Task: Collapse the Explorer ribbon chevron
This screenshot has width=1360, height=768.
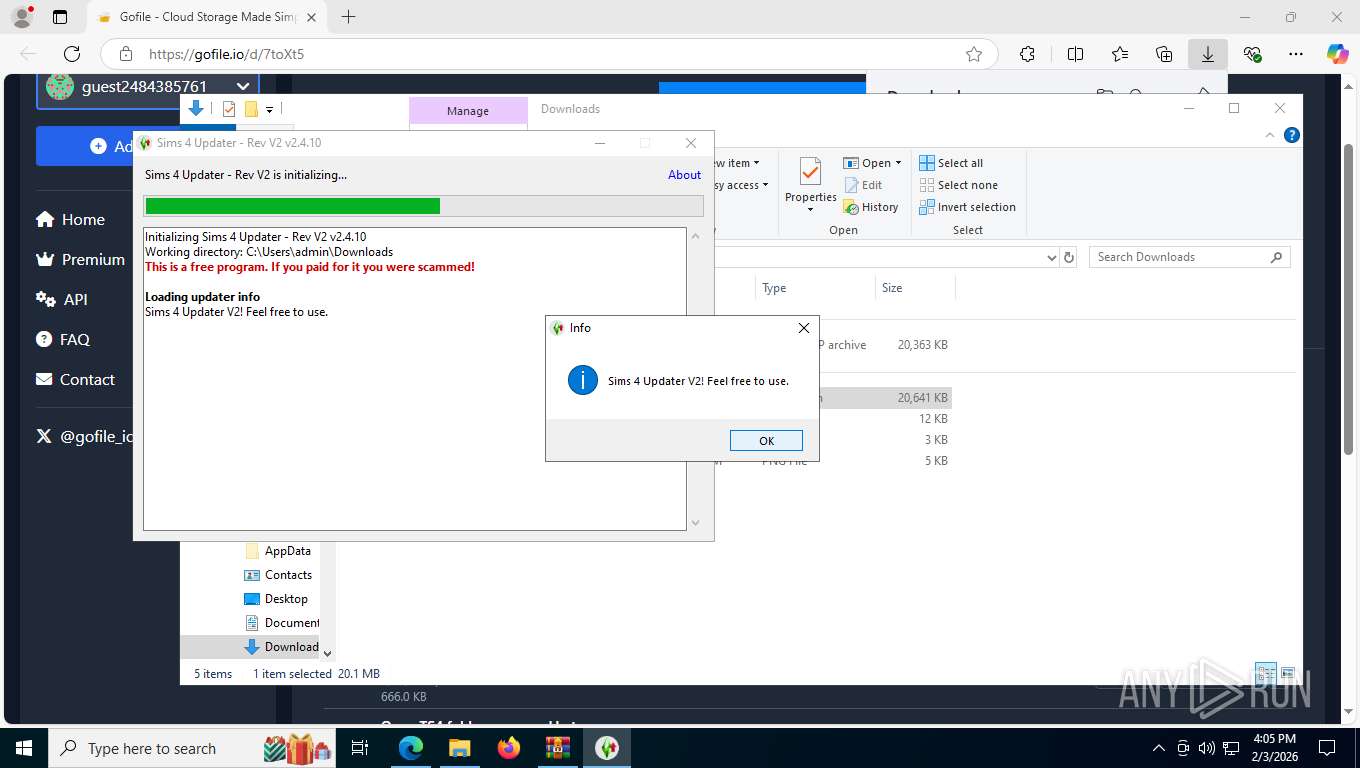Action: point(1271,135)
